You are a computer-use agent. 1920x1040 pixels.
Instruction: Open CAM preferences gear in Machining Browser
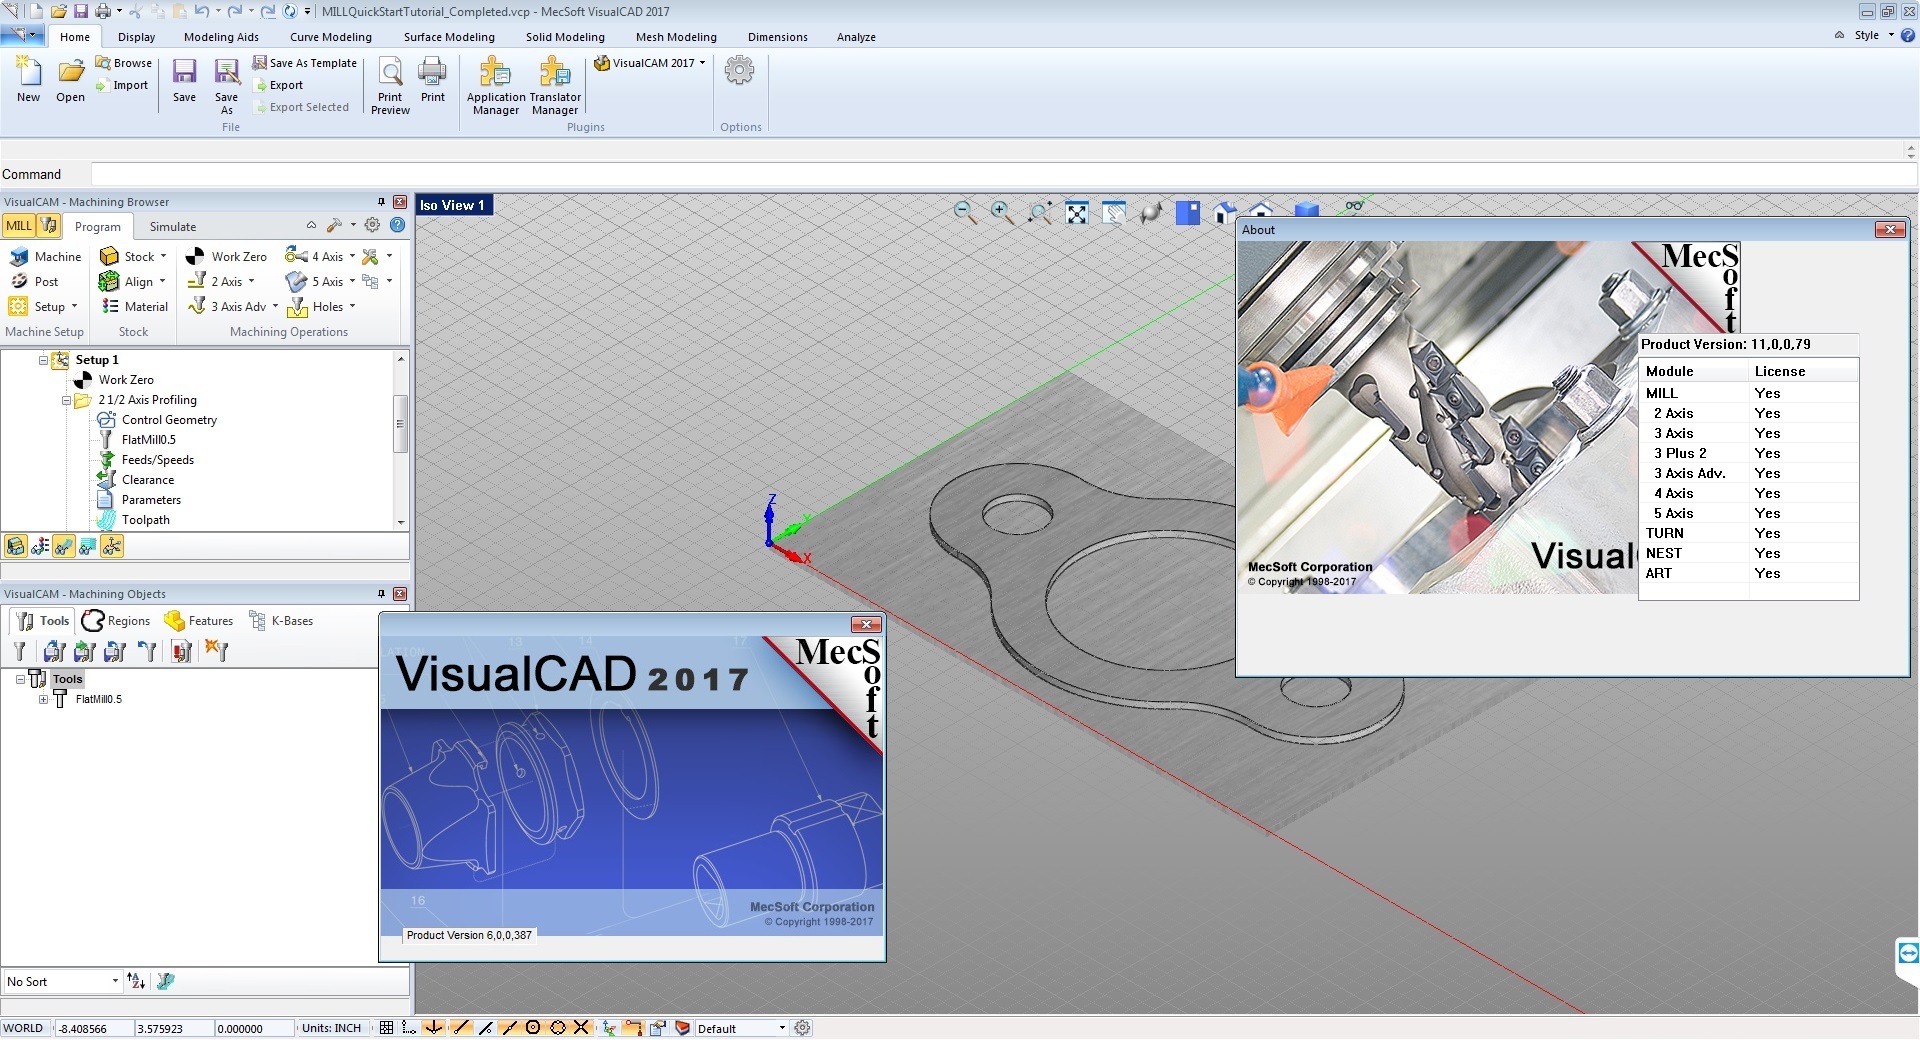(372, 225)
